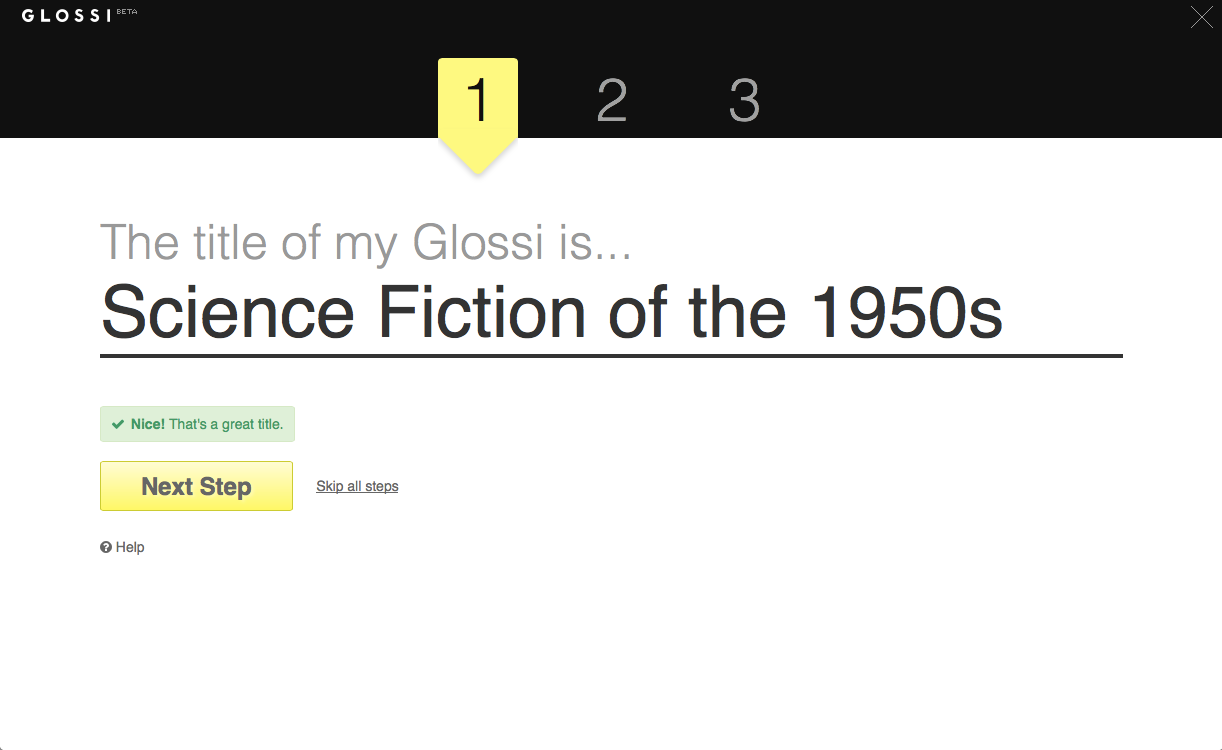Click the word "Science" in the title

(228, 311)
